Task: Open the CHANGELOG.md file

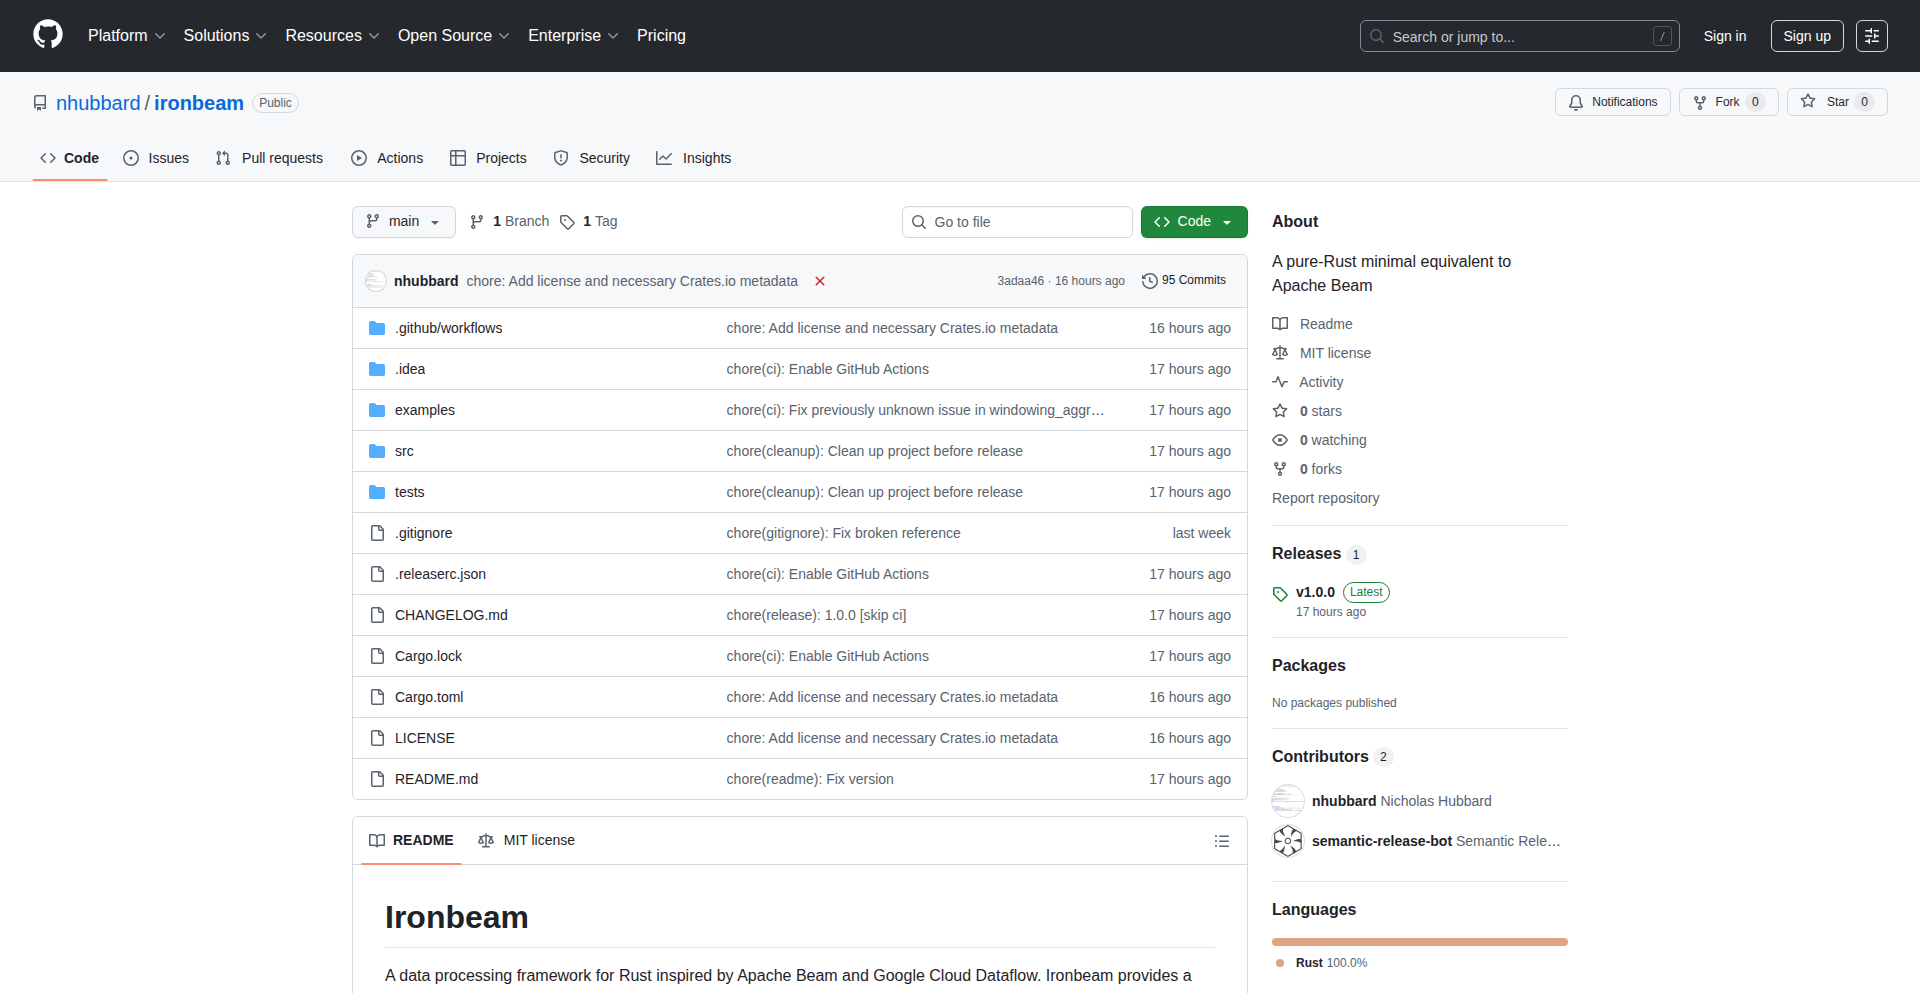Action: tap(451, 615)
